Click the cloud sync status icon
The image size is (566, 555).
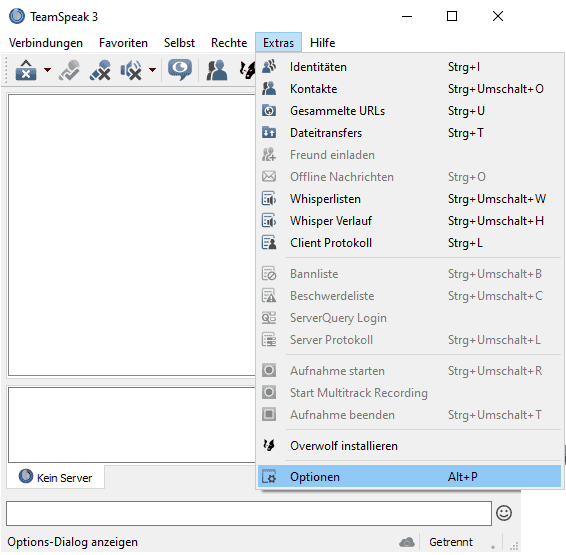pyautogui.click(x=407, y=542)
